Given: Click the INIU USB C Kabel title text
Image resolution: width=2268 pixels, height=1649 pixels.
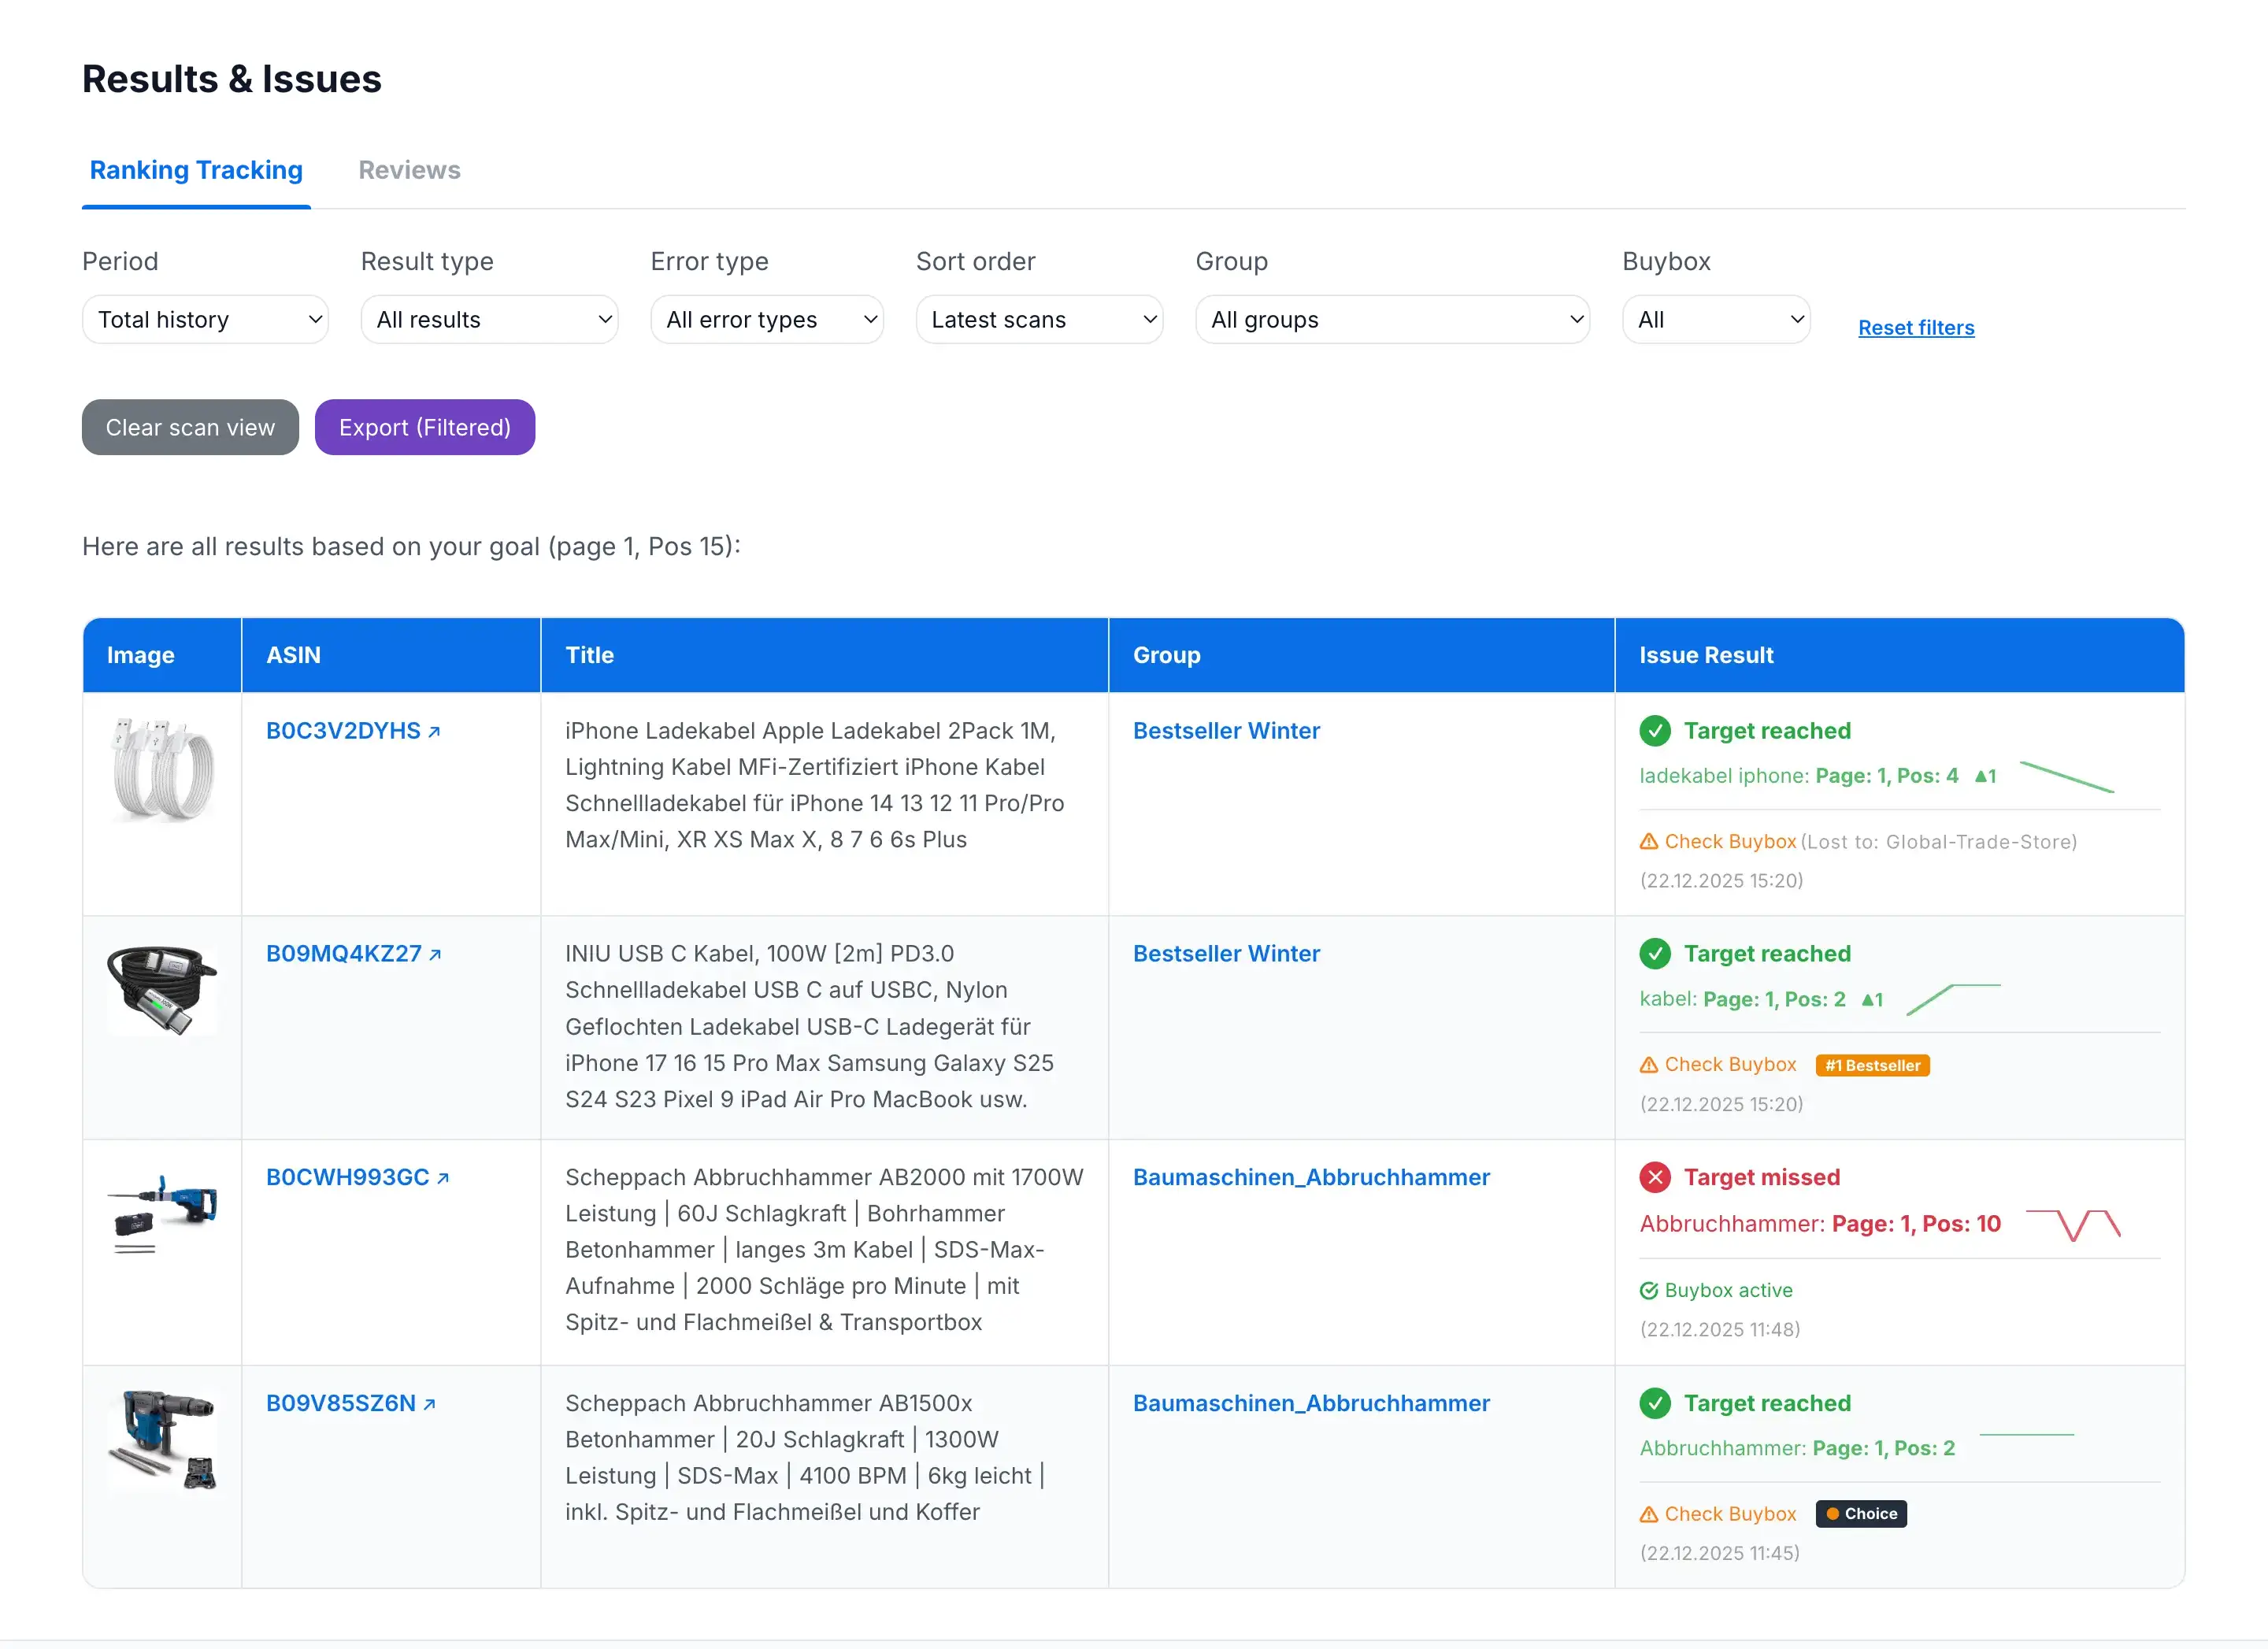Looking at the screenshot, I should [809, 1027].
